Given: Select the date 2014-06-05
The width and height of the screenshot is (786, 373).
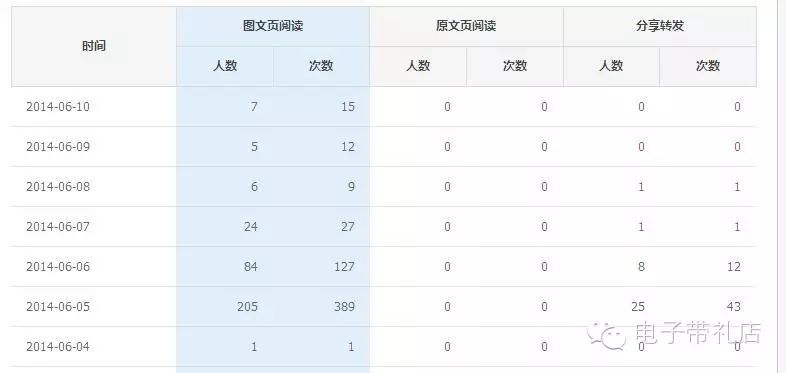Looking at the screenshot, I should coord(58,307).
